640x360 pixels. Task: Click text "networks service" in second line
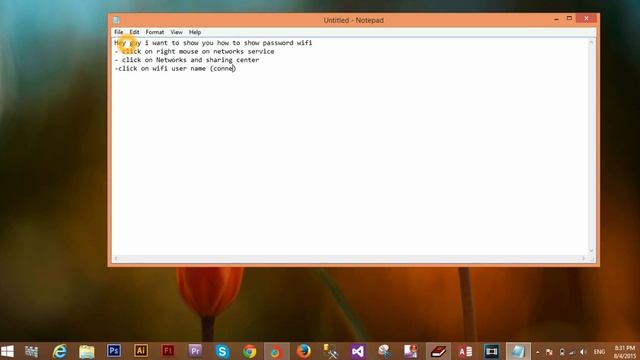[x=244, y=51]
